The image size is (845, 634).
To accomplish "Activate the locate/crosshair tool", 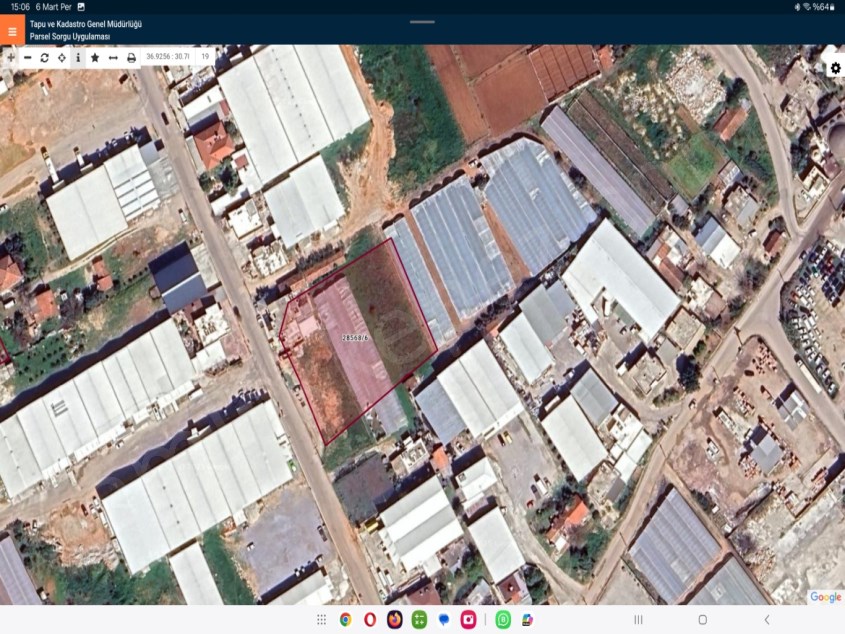I will (x=62, y=57).
